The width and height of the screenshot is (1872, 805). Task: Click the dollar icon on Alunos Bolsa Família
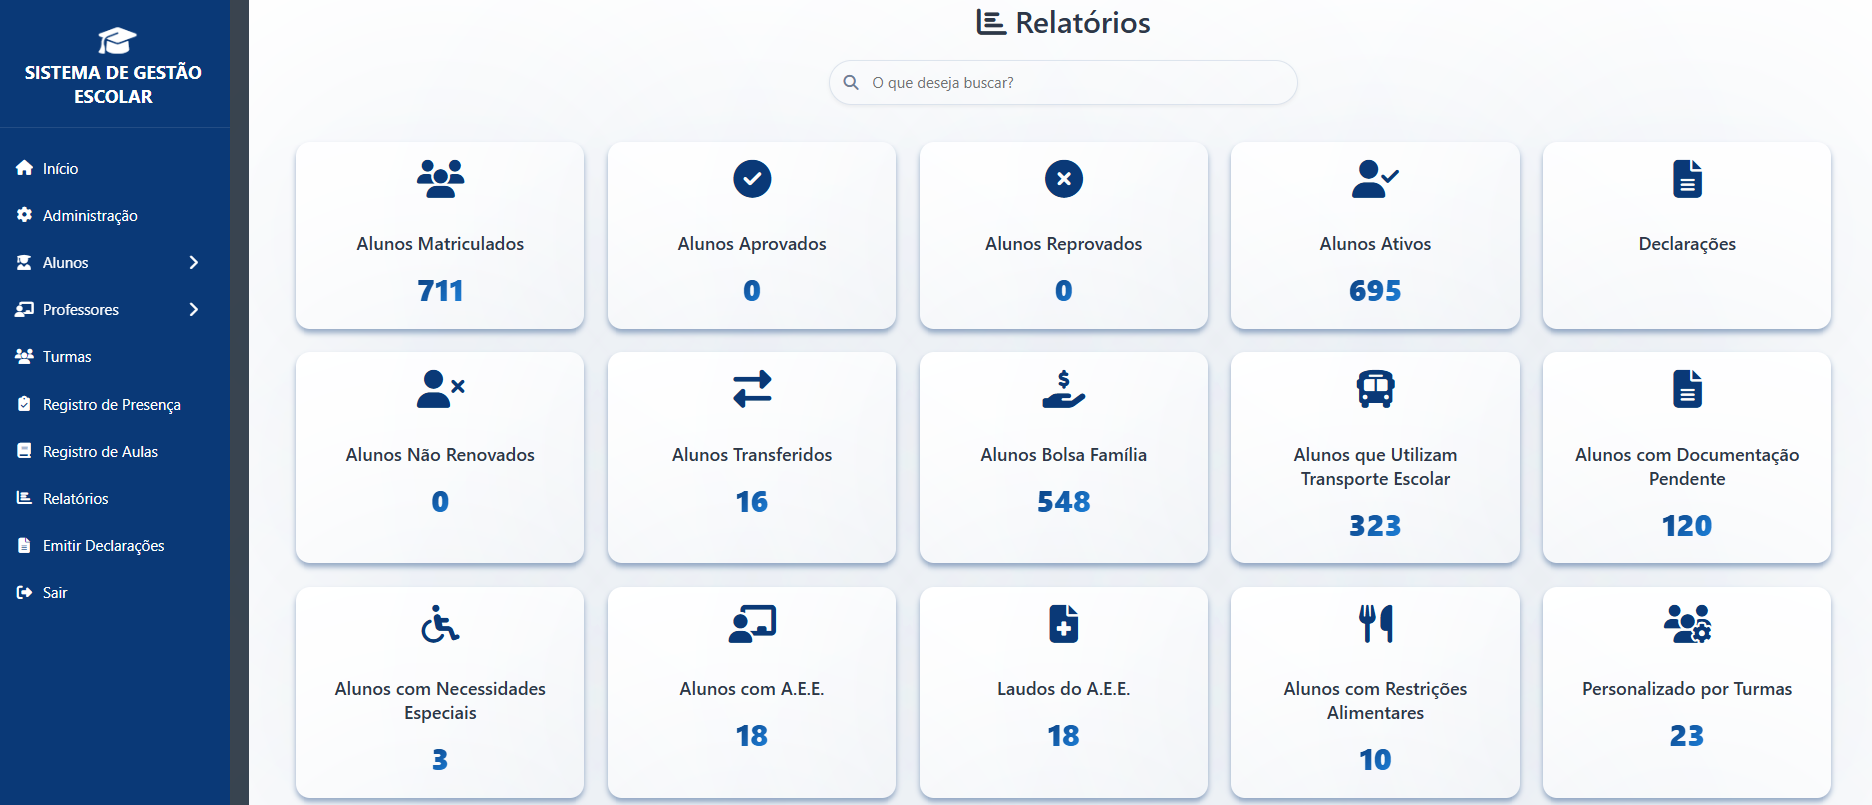coord(1063,389)
